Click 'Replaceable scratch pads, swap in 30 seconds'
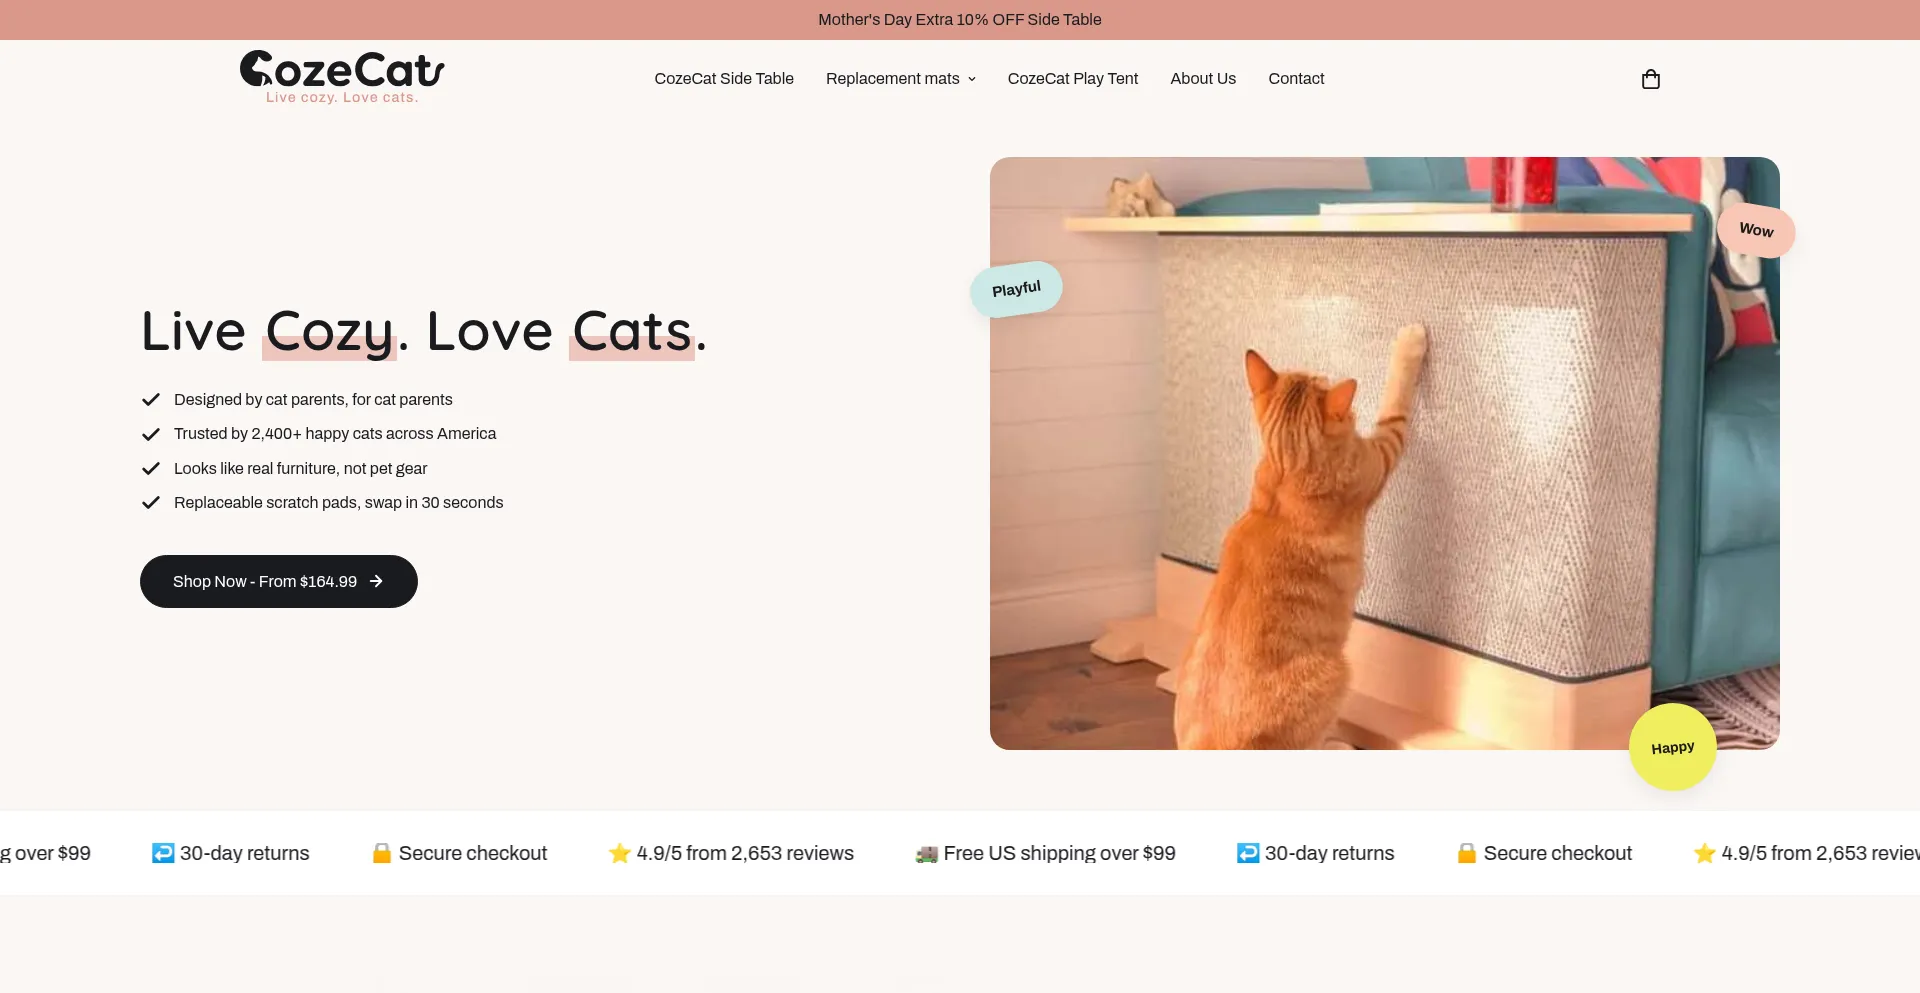Screen dimensions: 1920x993 (338, 502)
